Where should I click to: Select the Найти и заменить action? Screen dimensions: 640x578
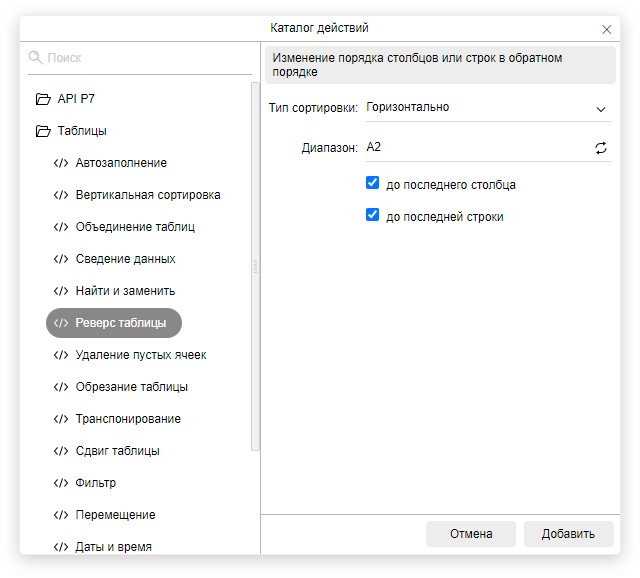(x=125, y=291)
